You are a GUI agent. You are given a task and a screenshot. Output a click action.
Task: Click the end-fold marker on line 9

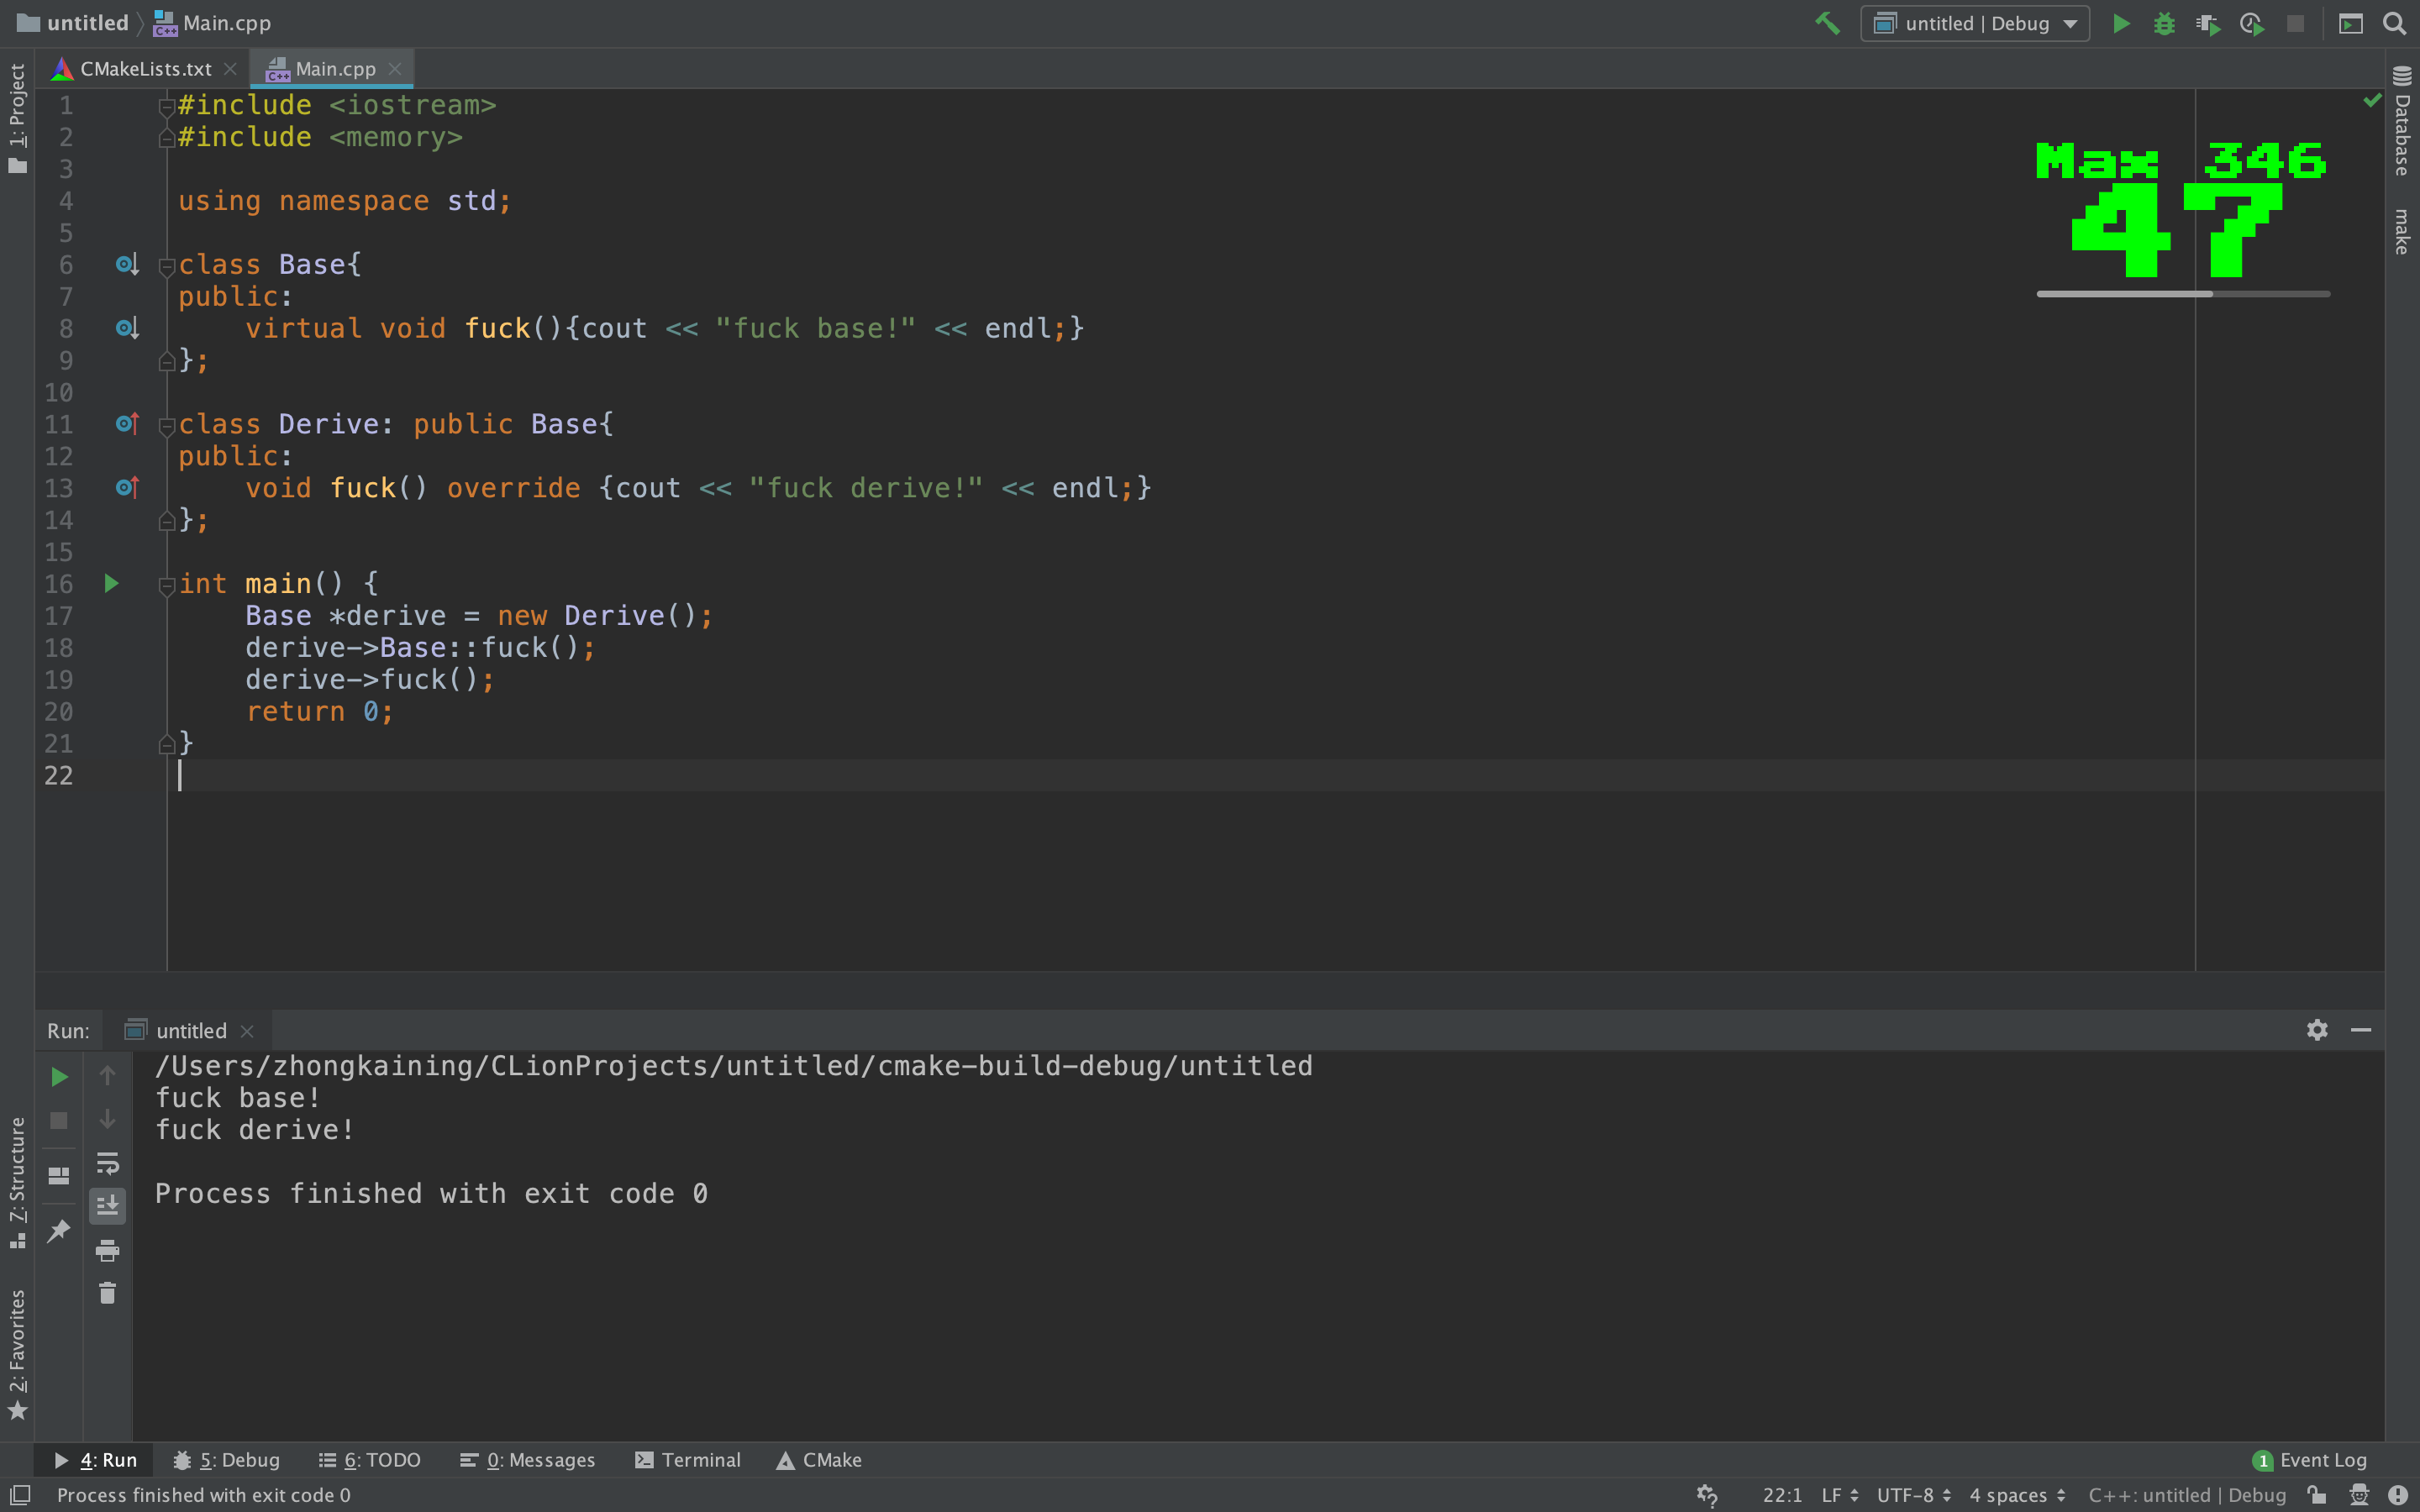[167, 361]
